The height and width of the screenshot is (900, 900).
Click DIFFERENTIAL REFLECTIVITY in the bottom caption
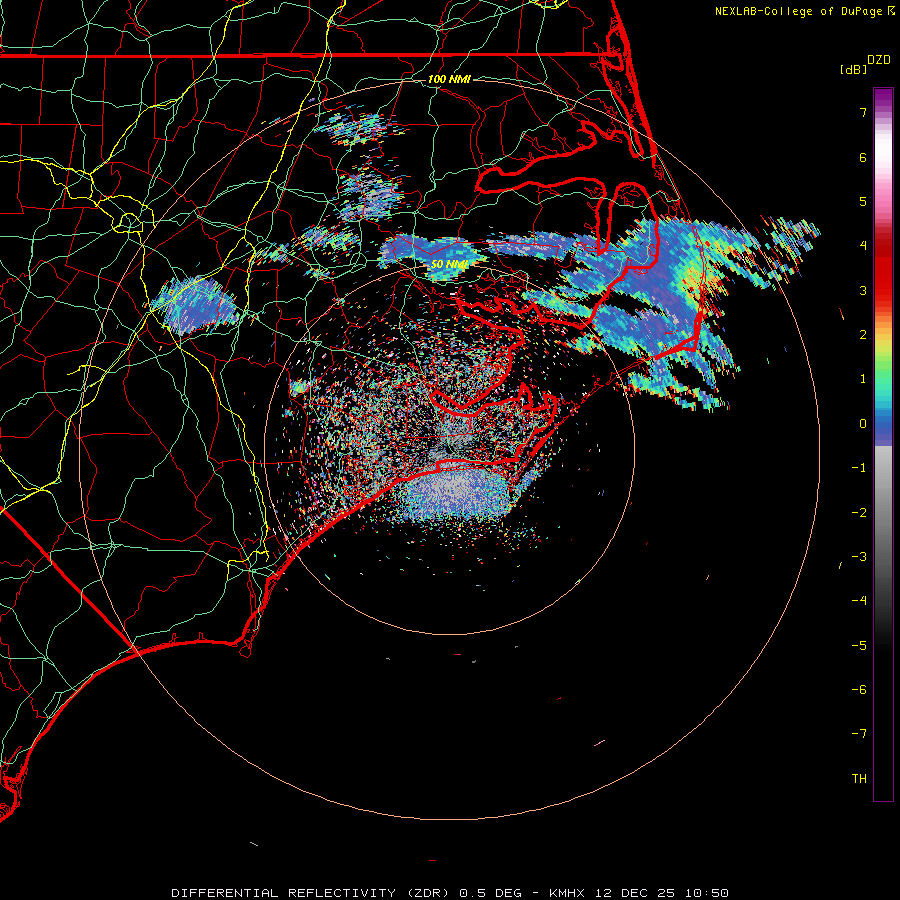point(284,893)
